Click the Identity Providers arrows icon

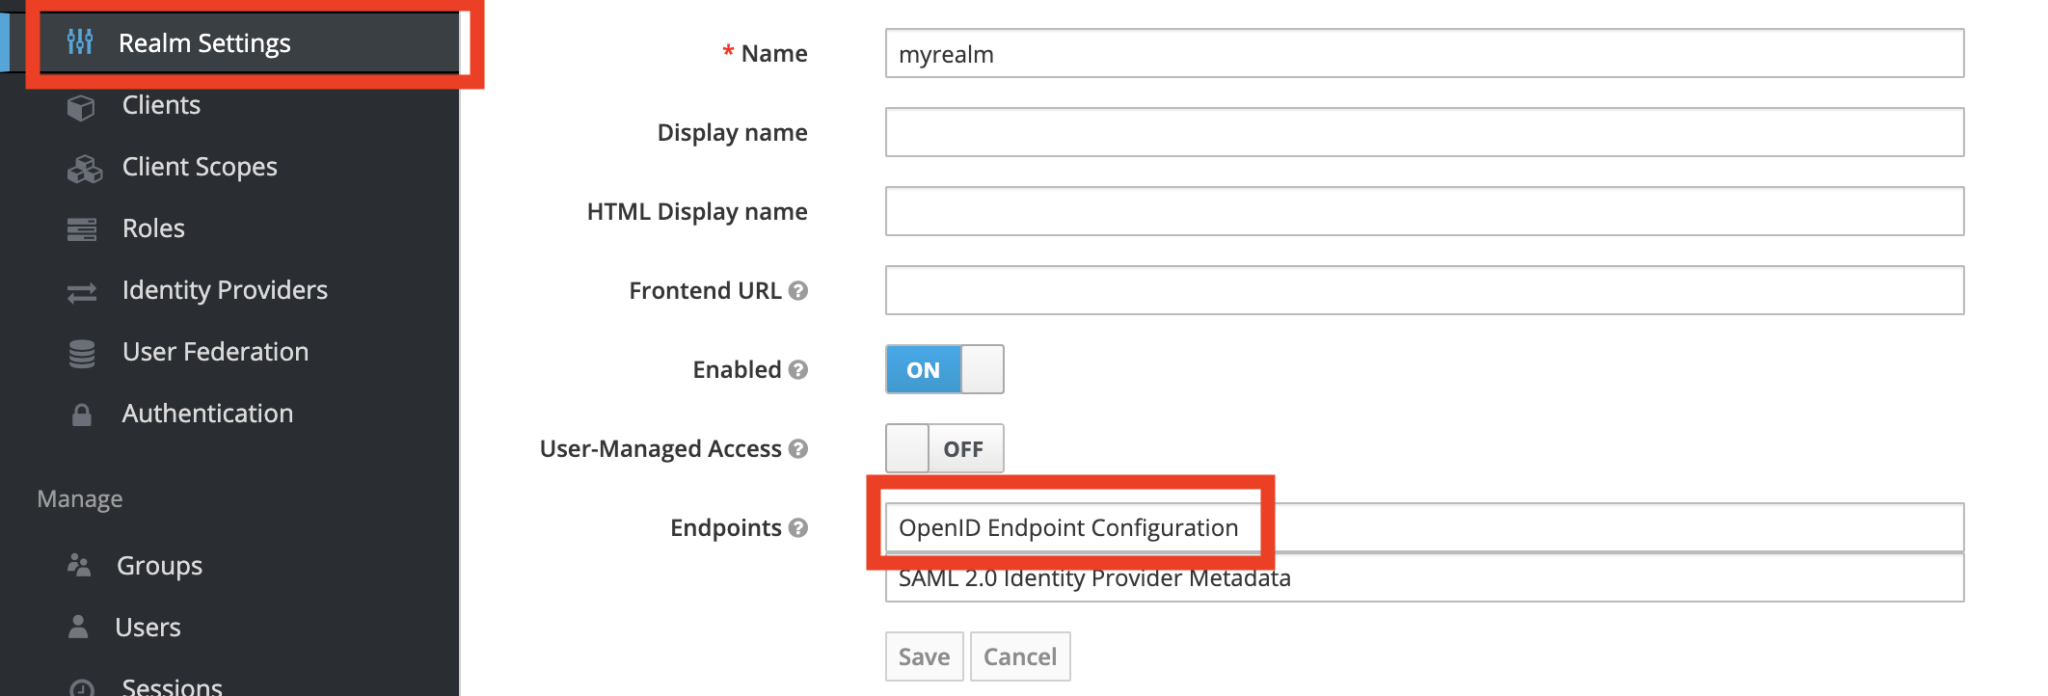point(82,292)
